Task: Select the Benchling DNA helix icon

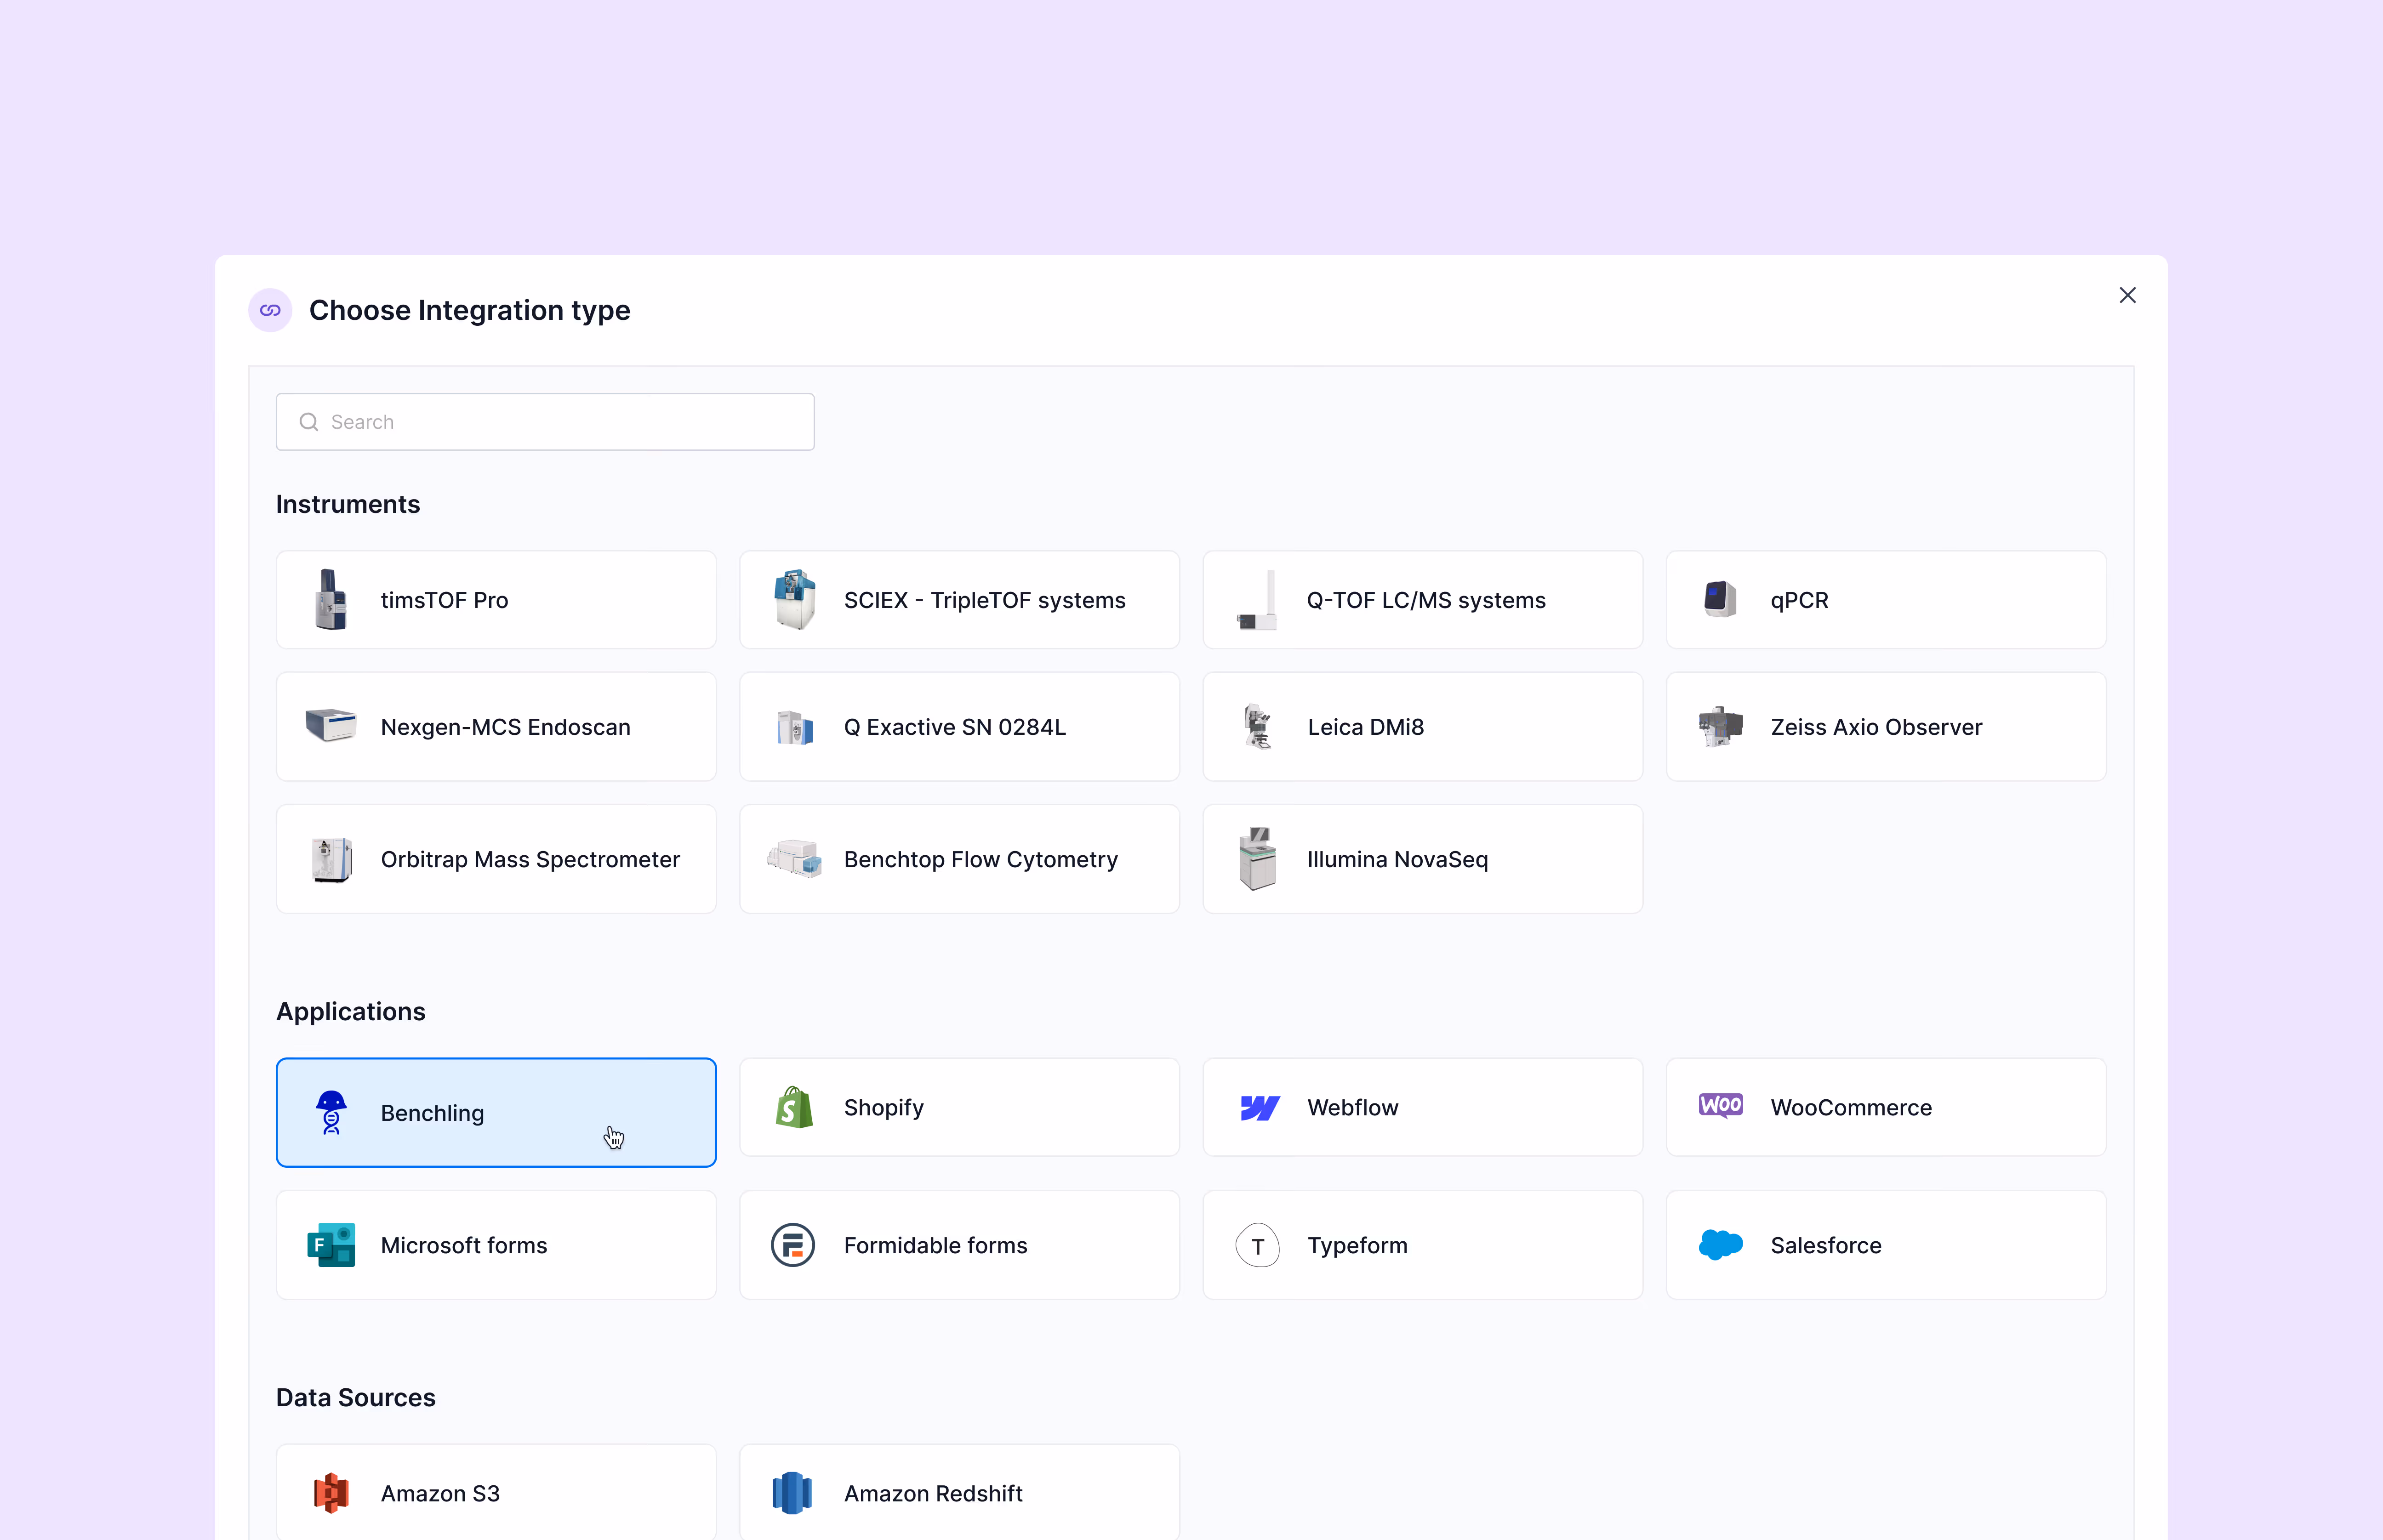Action: [x=331, y=1112]
